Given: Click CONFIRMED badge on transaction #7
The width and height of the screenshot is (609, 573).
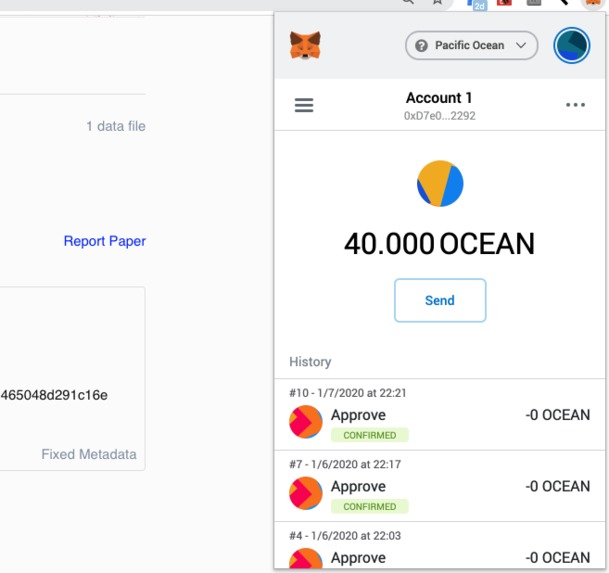Looking at the screenshot, I should pyautogui.click(x=370, y=507).
